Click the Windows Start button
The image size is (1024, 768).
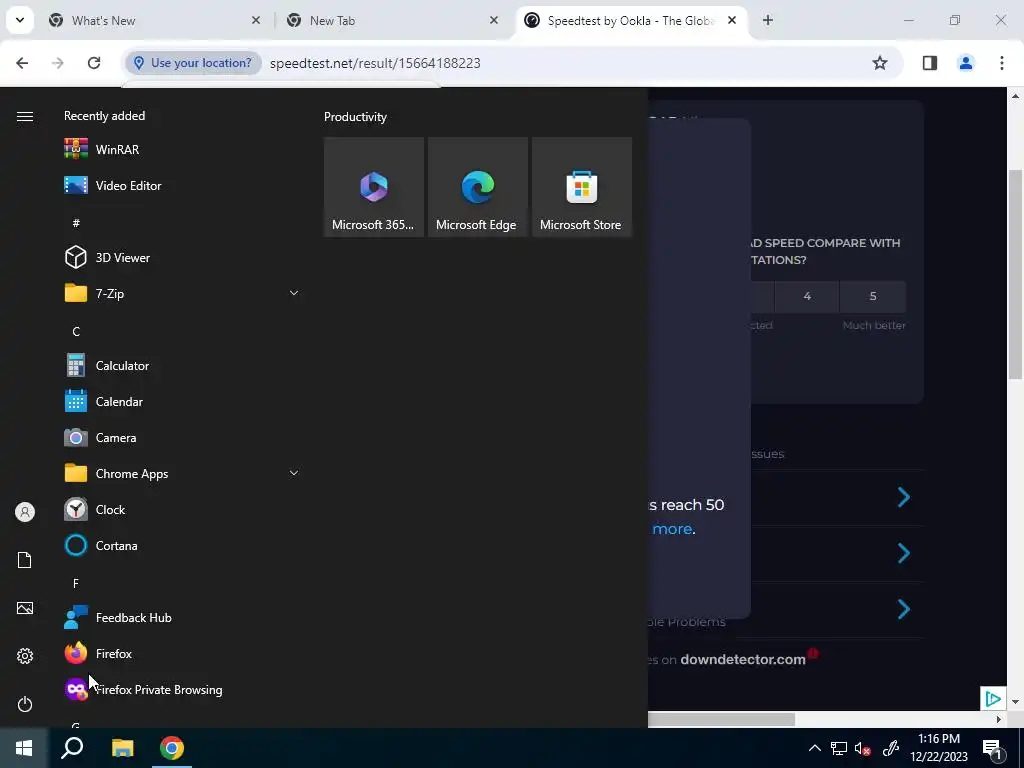24,748
